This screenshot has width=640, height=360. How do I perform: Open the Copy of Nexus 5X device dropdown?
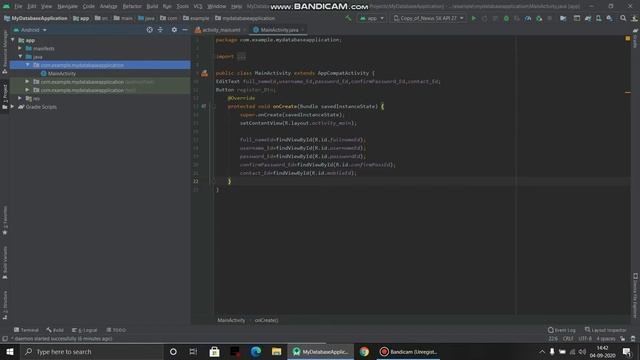click(x=428, y=18)
